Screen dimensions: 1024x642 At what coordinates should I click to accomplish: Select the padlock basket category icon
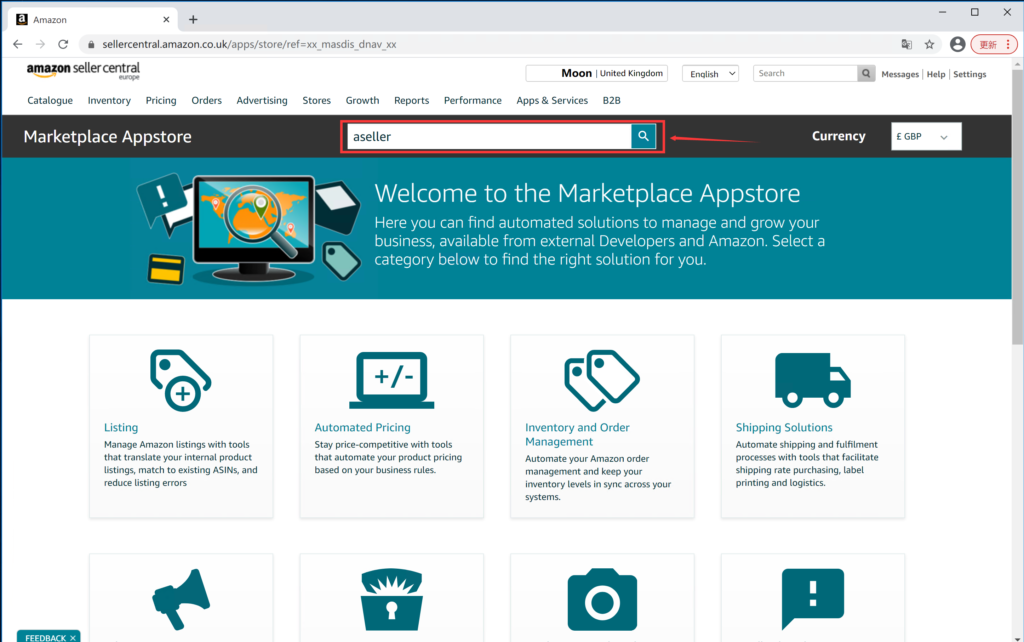(x=392, y=600)
